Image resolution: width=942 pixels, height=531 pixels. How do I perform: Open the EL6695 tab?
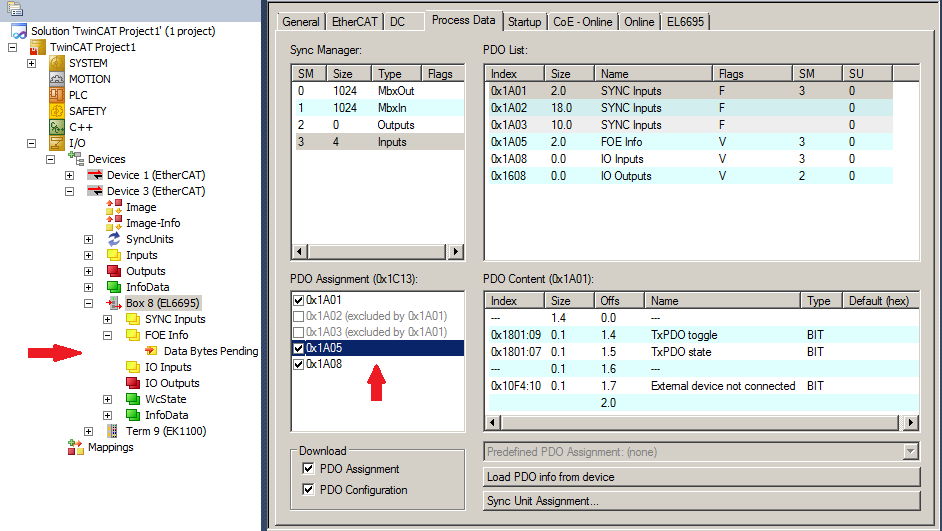(685, 22)
